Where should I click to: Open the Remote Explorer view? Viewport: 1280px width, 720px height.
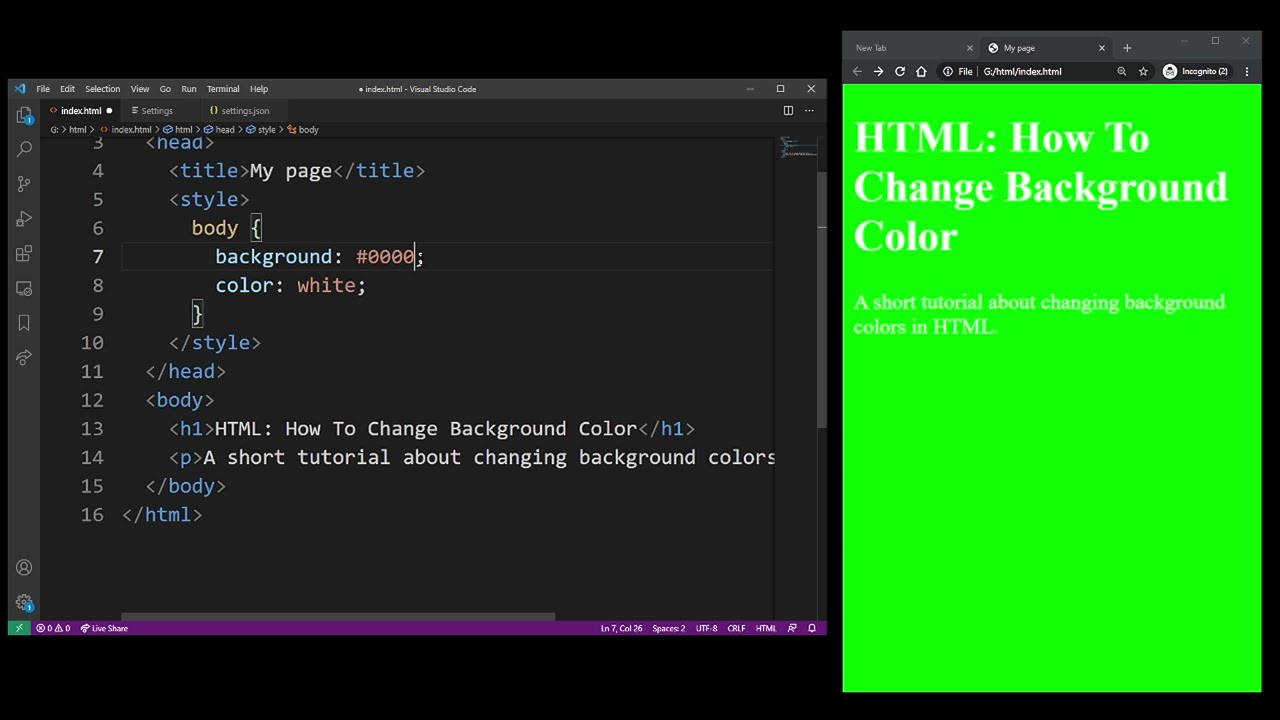click(x=24, y=288)
